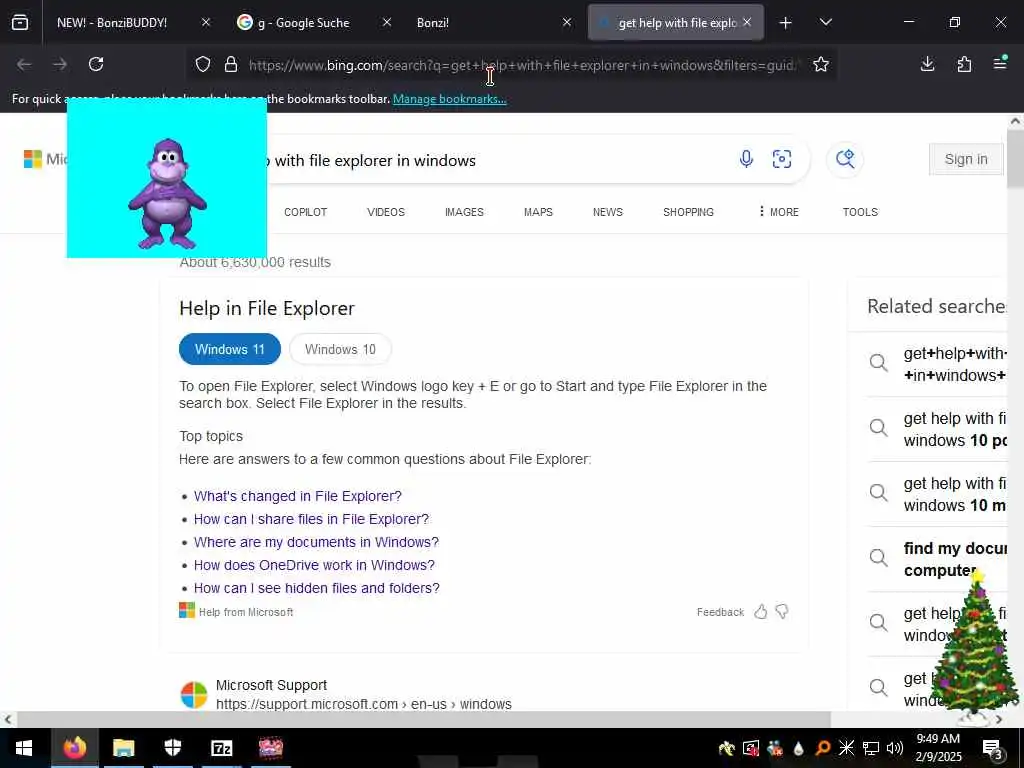The height and width of the screenshot is (768, 1024).
Task: Show site security padlock info
Action: pos(231,64)
